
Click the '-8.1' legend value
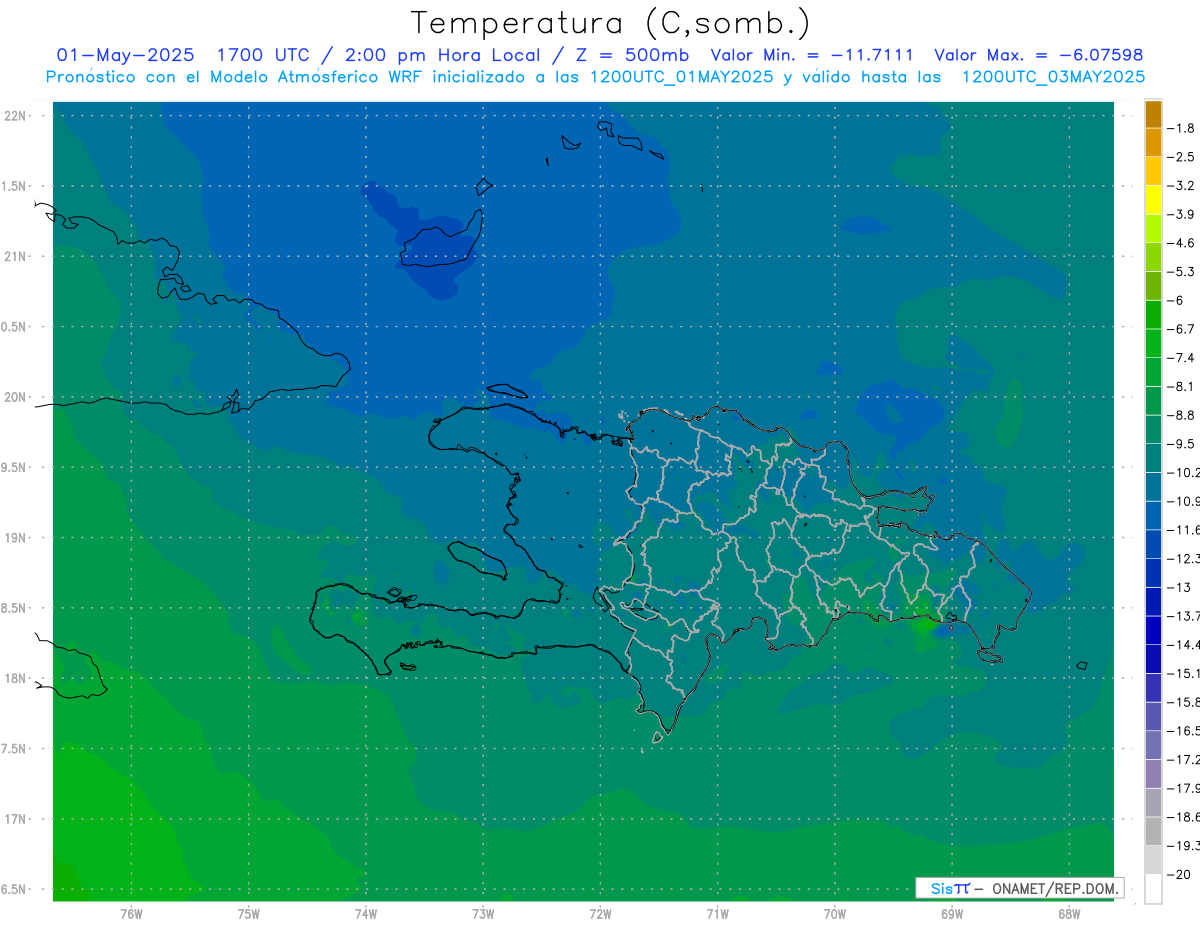point(1181,387)
